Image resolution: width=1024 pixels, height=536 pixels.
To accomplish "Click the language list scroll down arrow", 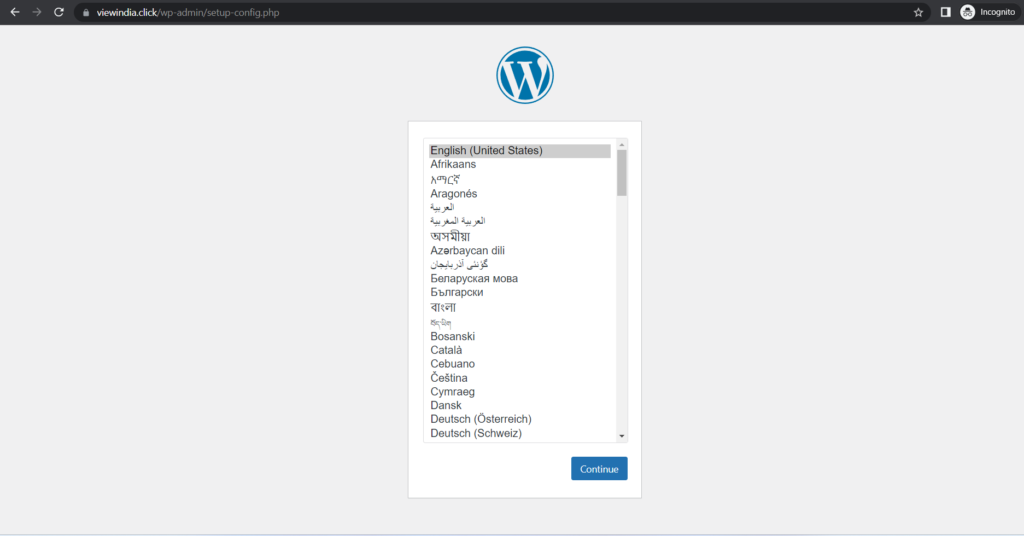I will pyautogui.click(x=622, y=435).
